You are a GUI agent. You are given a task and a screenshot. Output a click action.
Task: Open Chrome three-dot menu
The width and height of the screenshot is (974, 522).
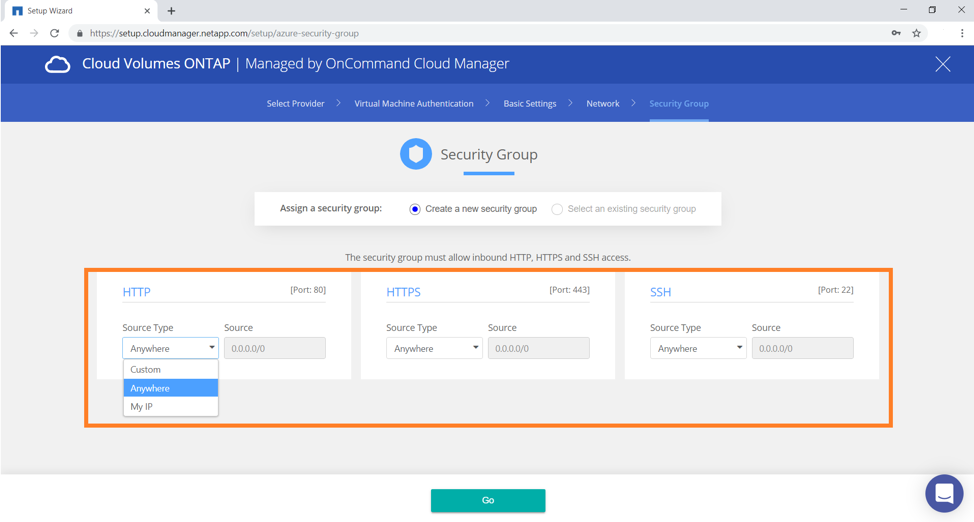point(961,33)
